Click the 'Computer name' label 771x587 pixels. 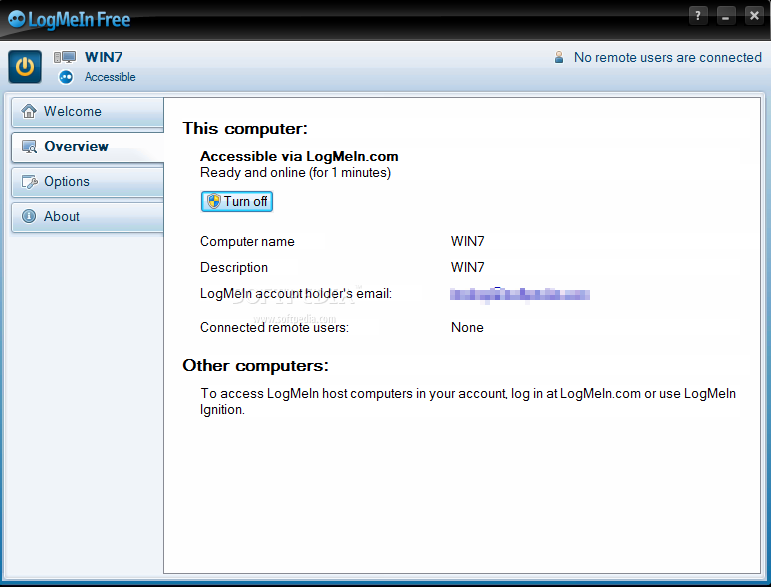coord(247,241)
